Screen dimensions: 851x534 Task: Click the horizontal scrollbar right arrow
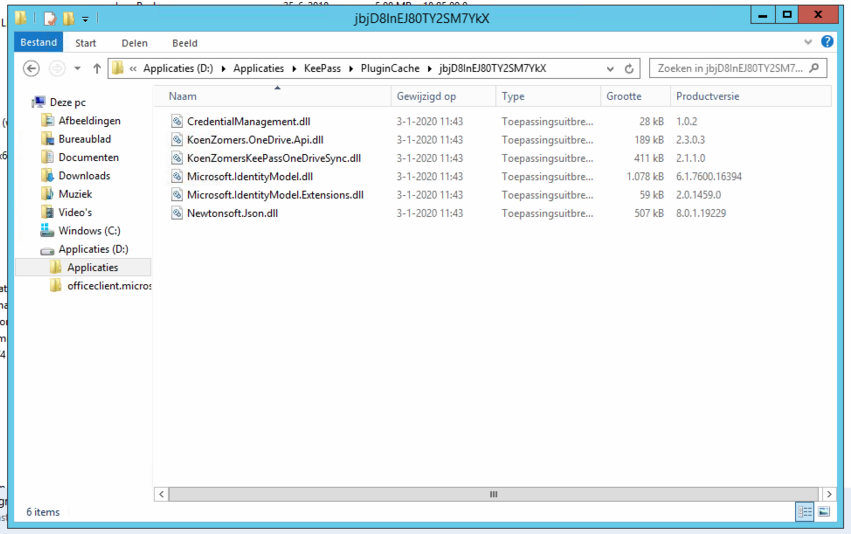(x=829, y=494)
